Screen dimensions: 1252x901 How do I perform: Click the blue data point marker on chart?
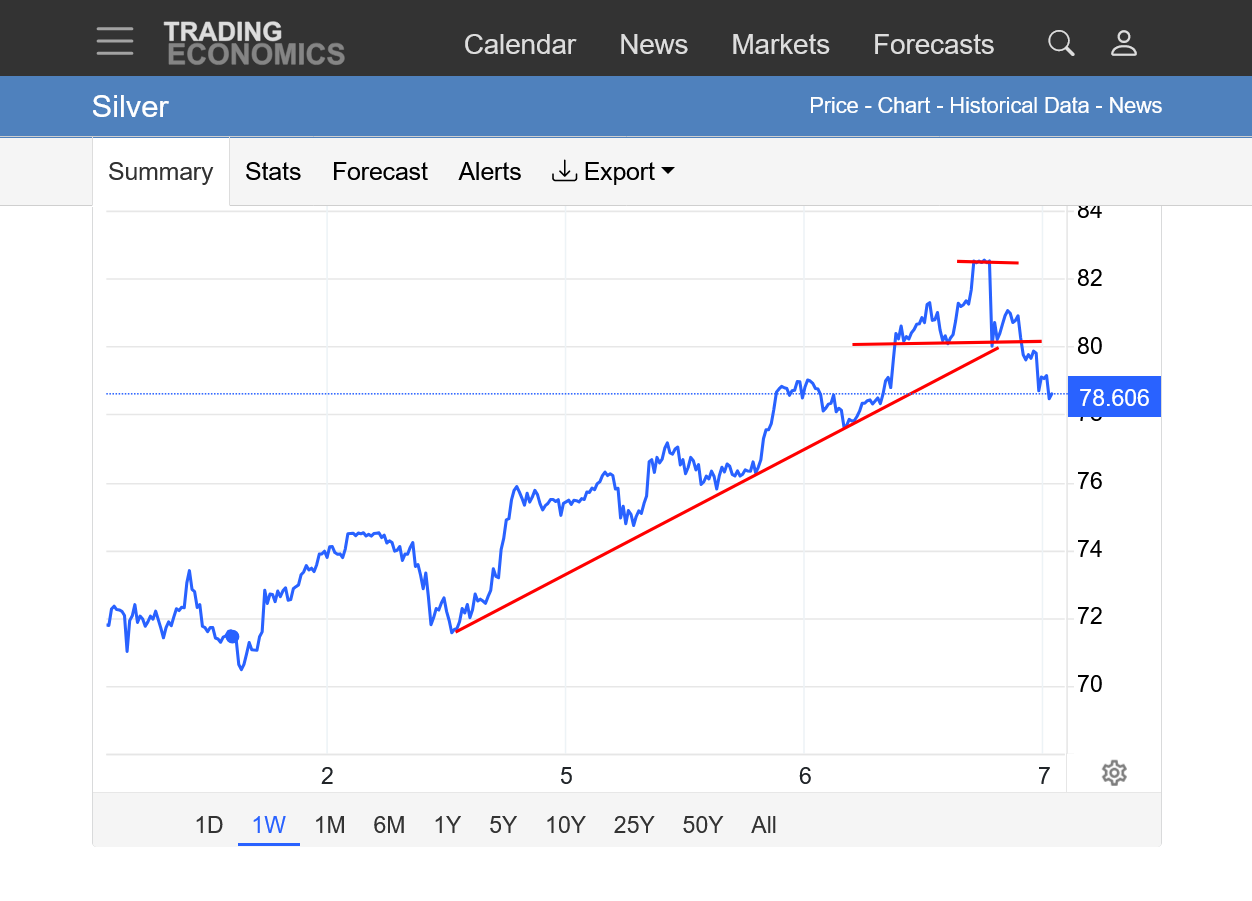(x=232, y=636)
